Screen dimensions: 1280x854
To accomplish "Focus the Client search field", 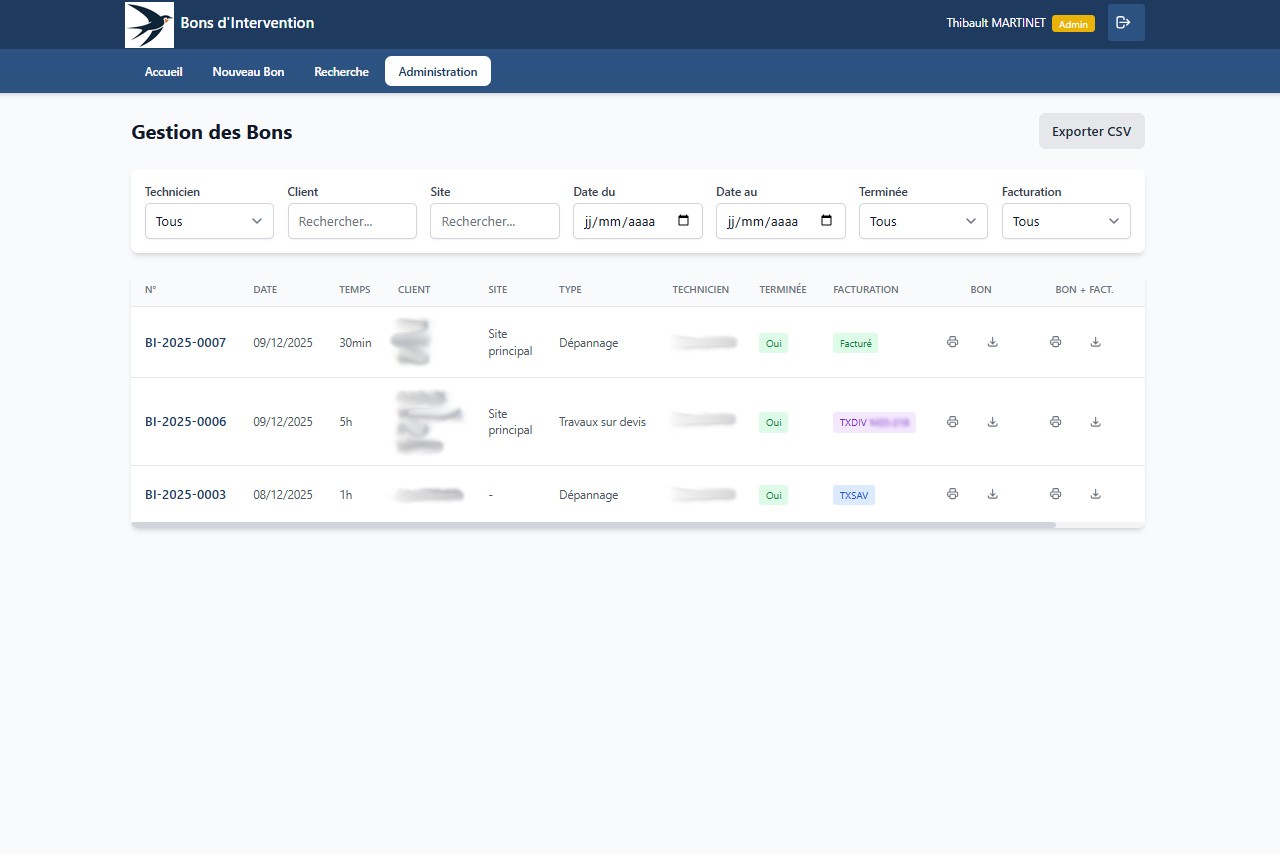I will [x=352, y=221].
